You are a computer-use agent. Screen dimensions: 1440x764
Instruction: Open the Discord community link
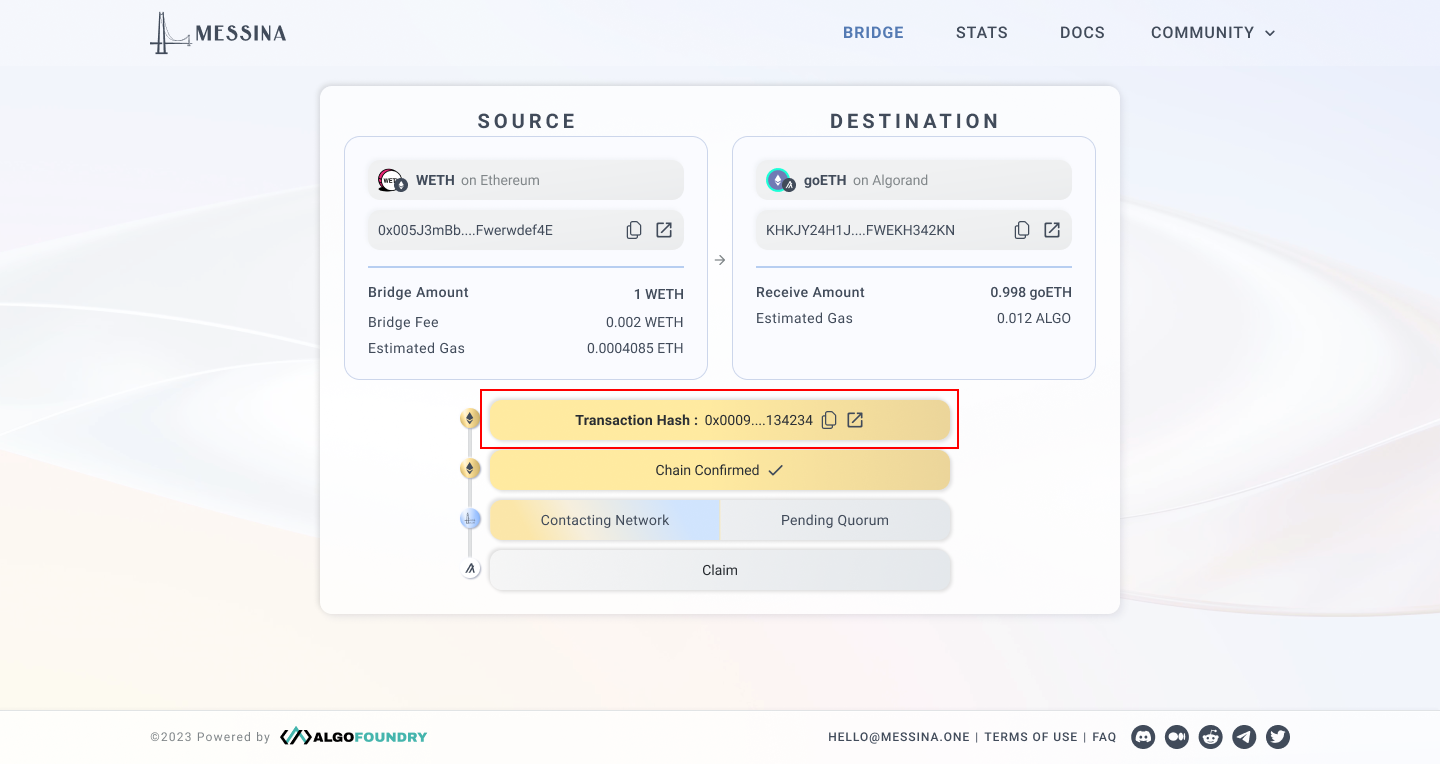(1143, 737)
